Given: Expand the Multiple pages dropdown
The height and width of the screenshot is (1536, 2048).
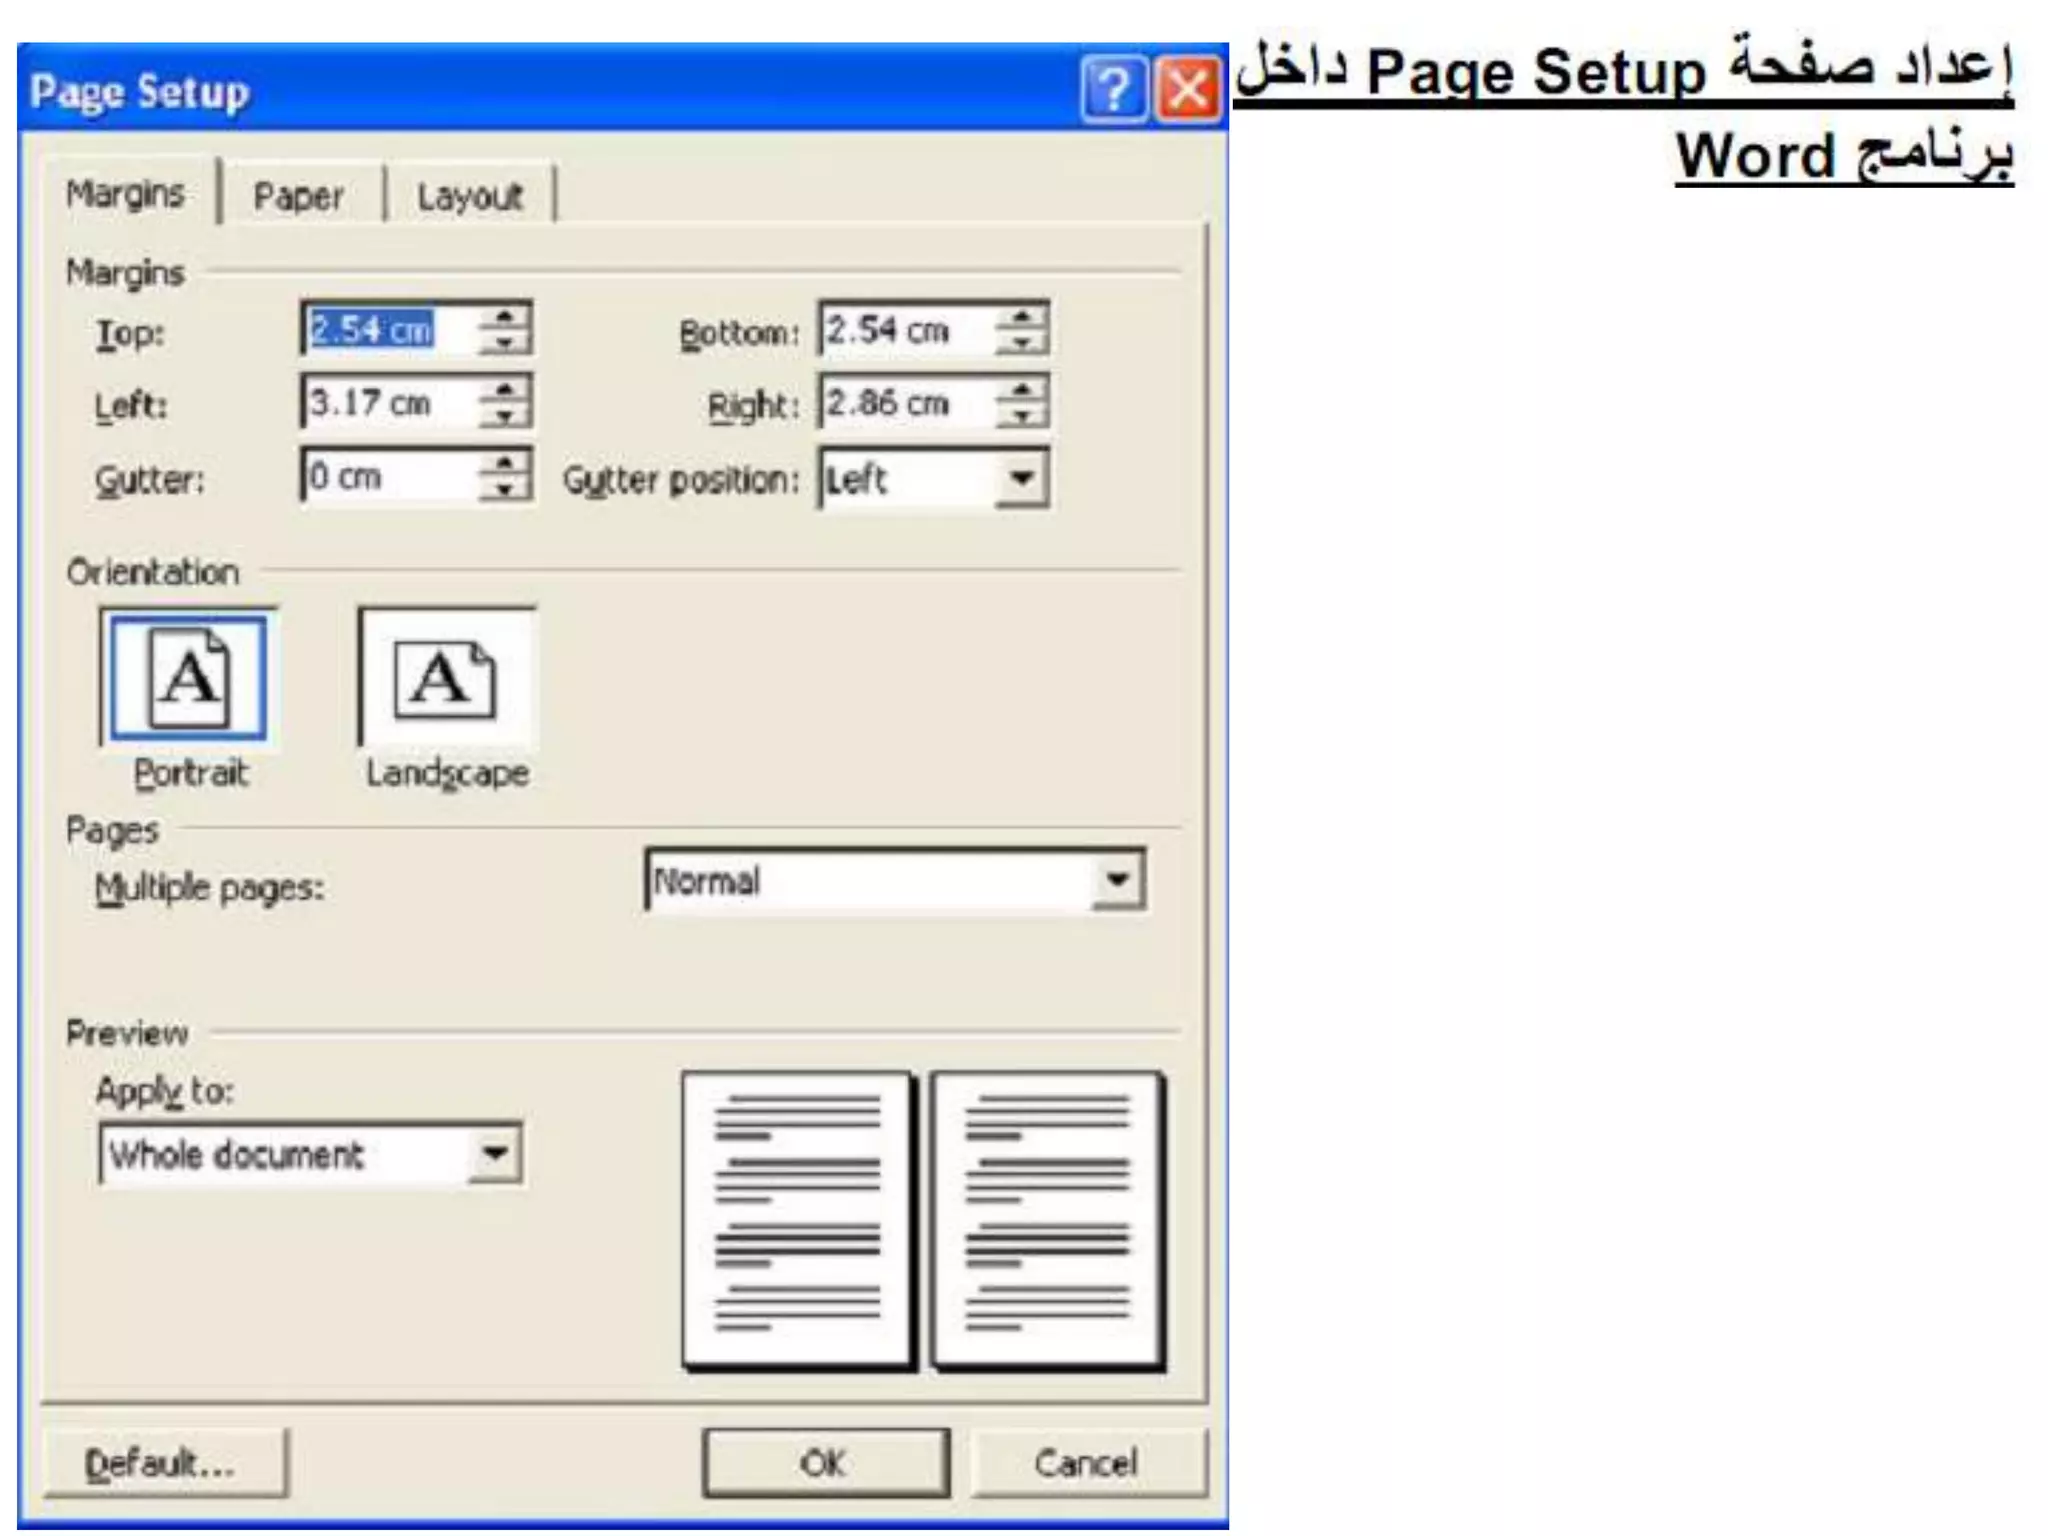Looking at the screenshot, I should click(1118, 880).
